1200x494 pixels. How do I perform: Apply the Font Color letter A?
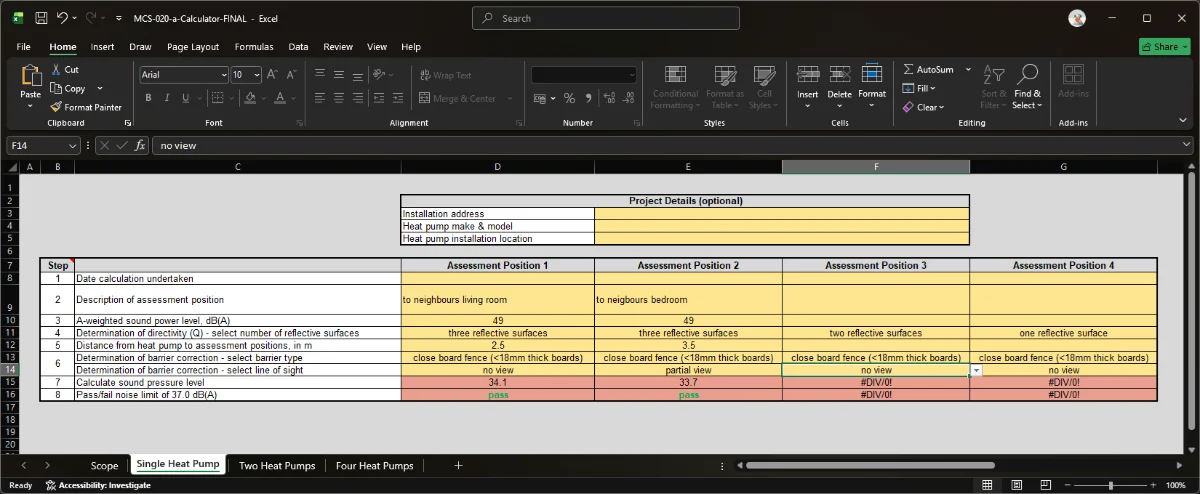pos(281,98)
